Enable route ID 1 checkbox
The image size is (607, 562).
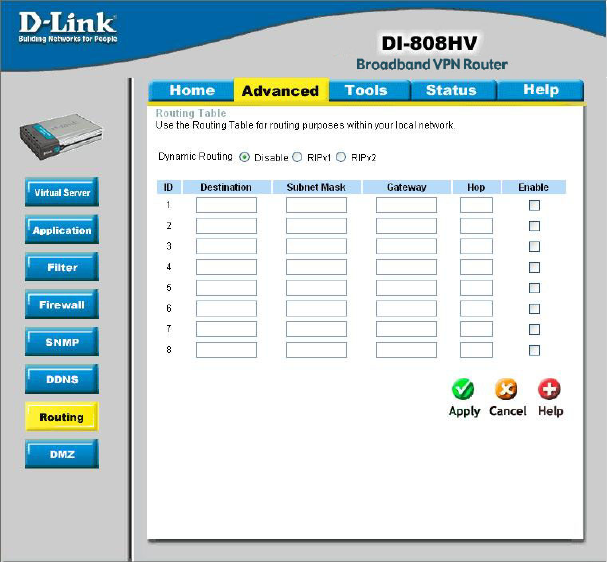pos(534,205)
